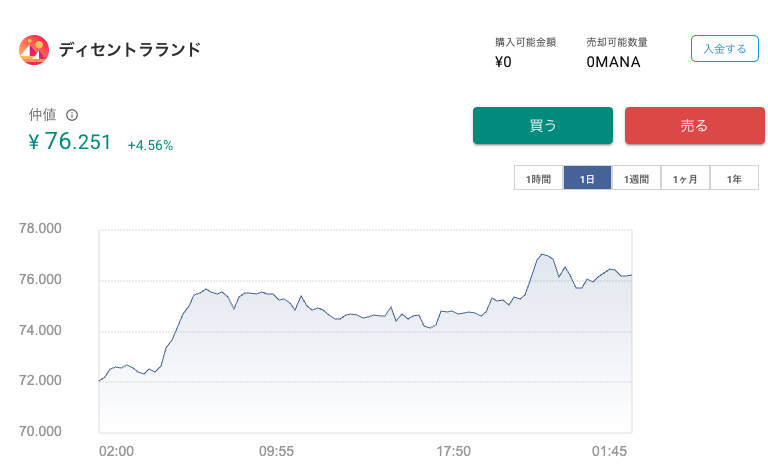This screenshot has width=768, height=471.
Task: Switch chart range to 1時間
Action: pos(538,178)
